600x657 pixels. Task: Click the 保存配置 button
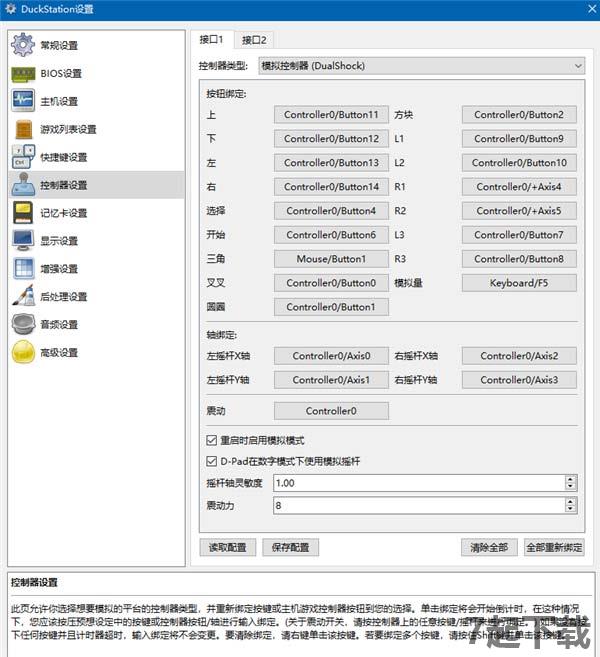point(290,547)
